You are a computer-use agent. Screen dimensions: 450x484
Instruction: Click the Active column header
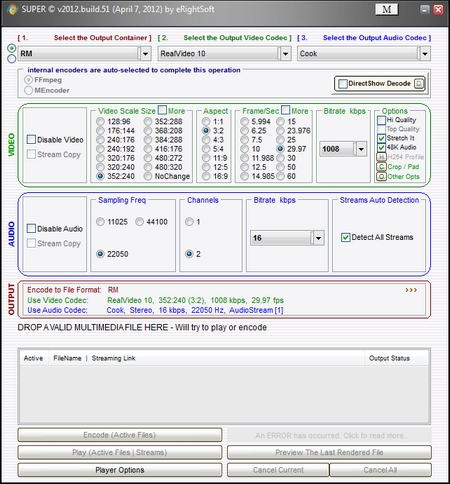point(33,358)
